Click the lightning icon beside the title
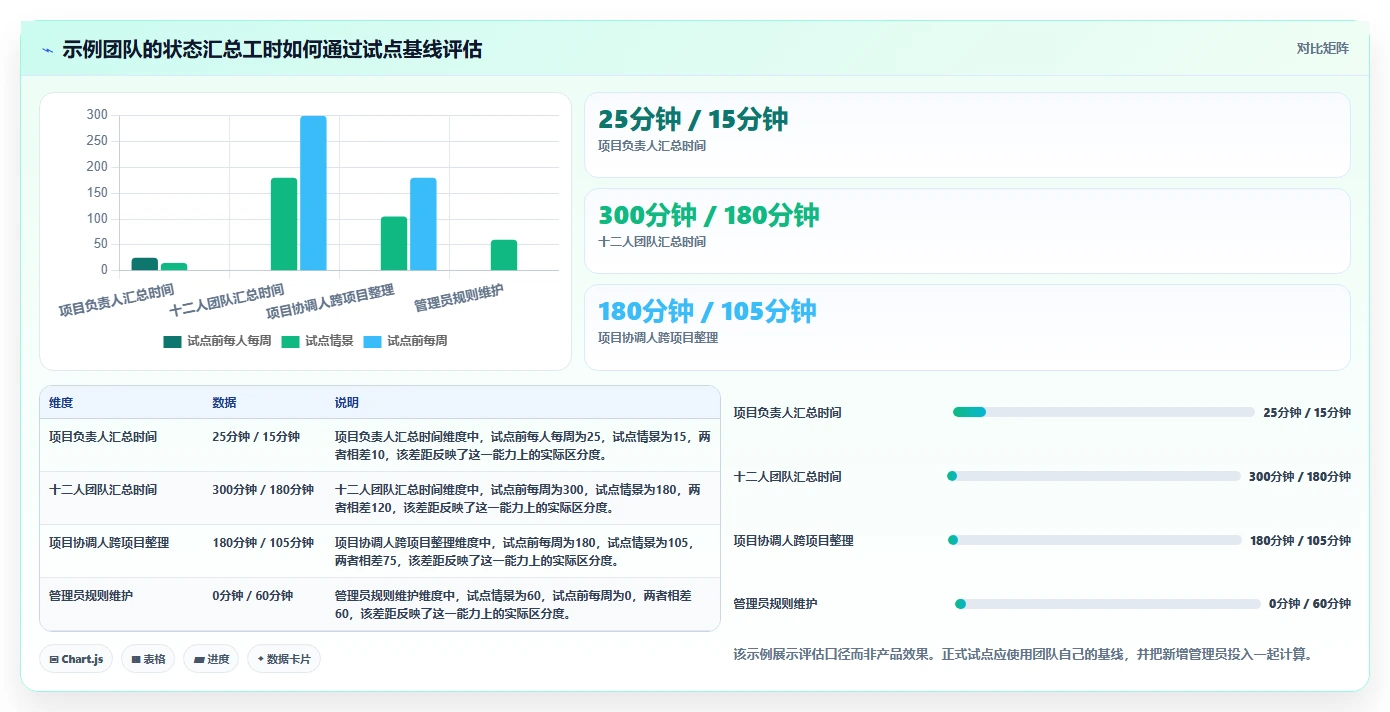Image resolution: width=1390 pixels, height=712 pixels. 47,50
